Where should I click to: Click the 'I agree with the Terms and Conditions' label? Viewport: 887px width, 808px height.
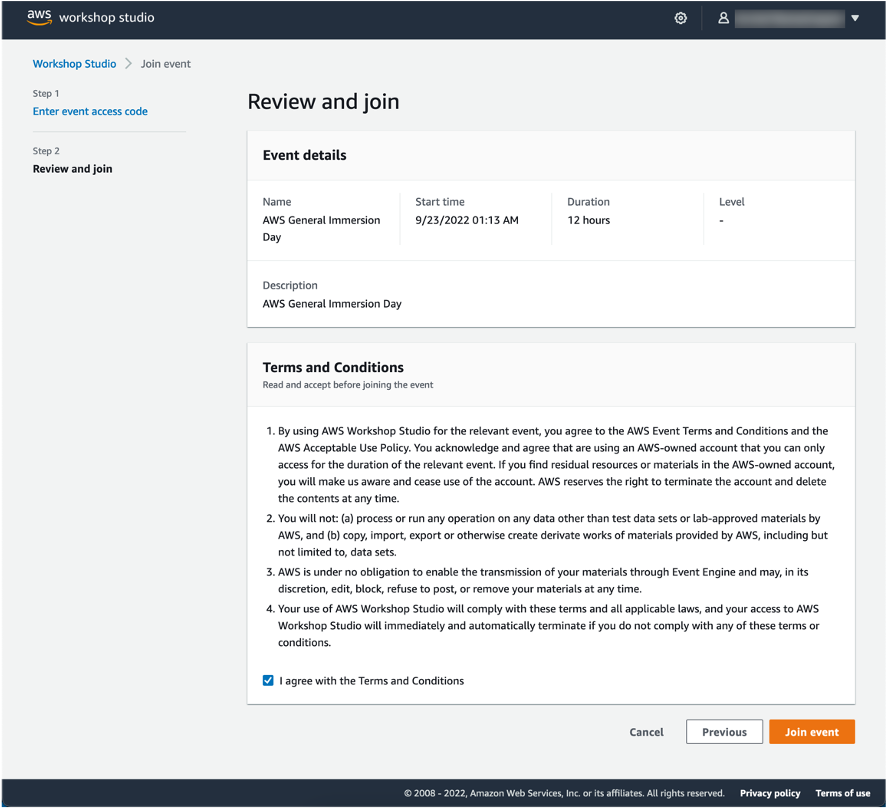(x=372, y=681)
